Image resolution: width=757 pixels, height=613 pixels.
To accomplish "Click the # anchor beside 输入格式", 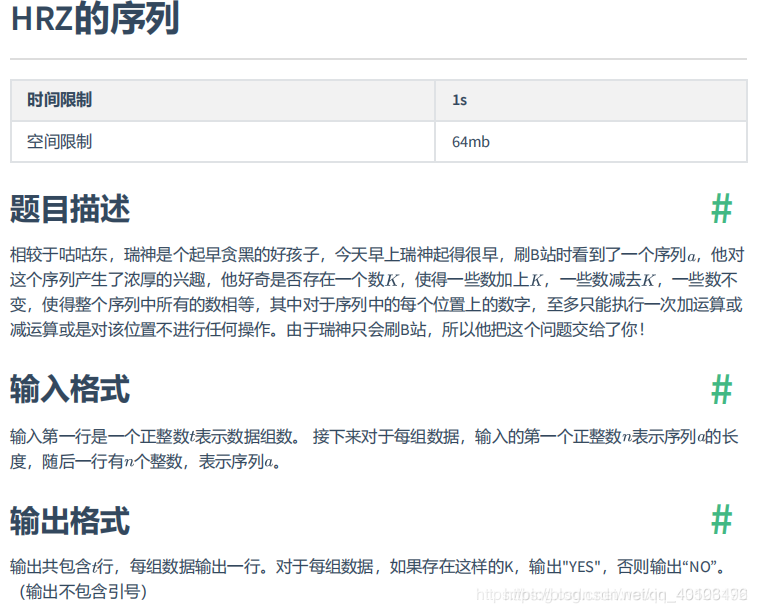I will point(722,390).
